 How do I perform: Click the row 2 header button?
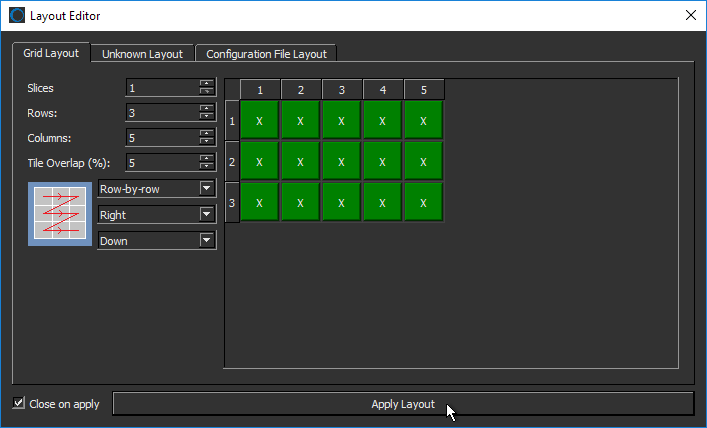[232, 162]
